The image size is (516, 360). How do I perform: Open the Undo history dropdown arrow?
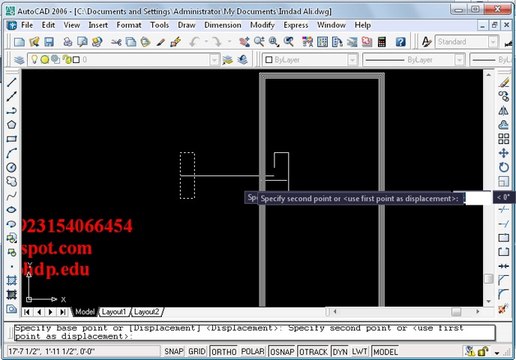pos(206,42)
